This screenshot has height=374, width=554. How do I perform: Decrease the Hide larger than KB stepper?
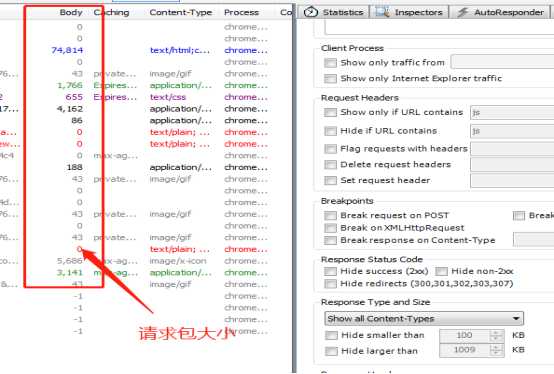click(496, 354)
